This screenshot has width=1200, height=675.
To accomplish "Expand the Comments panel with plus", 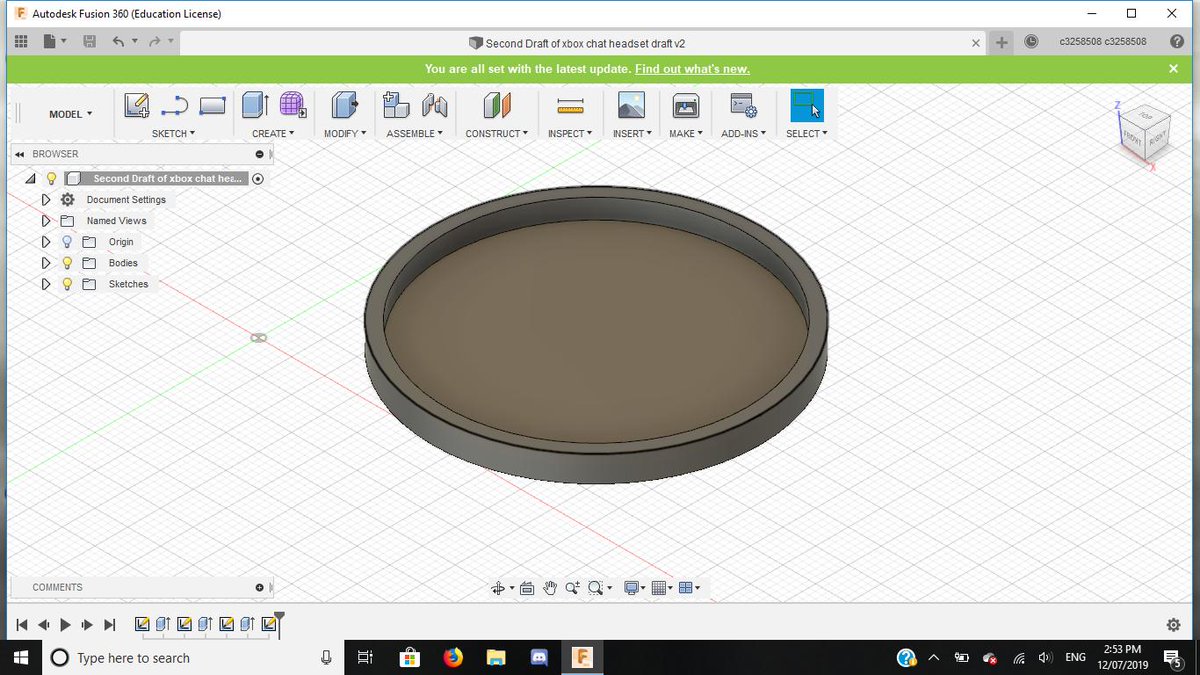I will coord(259,587).
